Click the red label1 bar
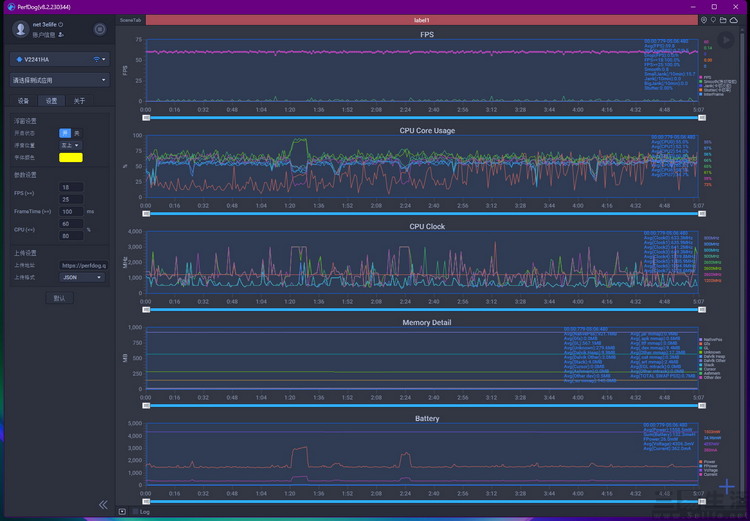The width and height of the screenshot is (750, 521). pyautogui.click(x=421, y=20)
